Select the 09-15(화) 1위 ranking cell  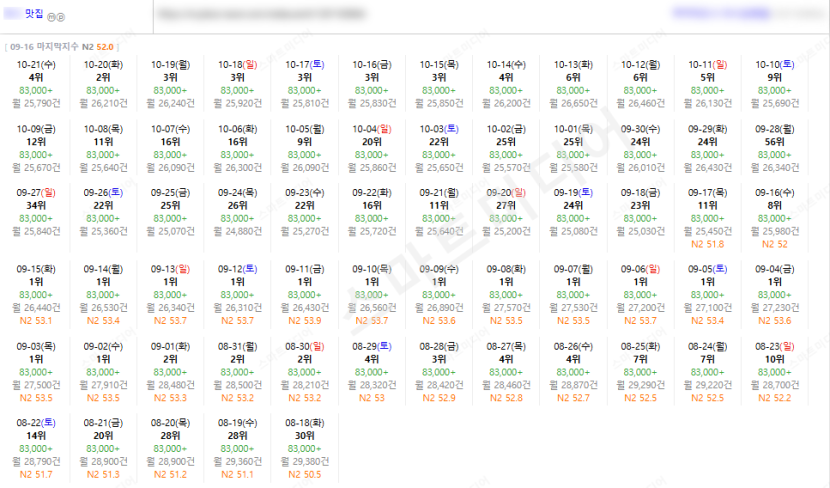point(36,294)
